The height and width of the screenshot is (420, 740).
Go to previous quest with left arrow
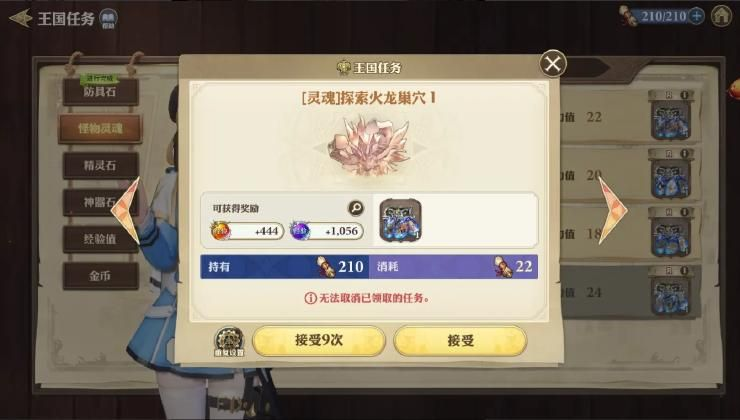(x=125, y=210)
